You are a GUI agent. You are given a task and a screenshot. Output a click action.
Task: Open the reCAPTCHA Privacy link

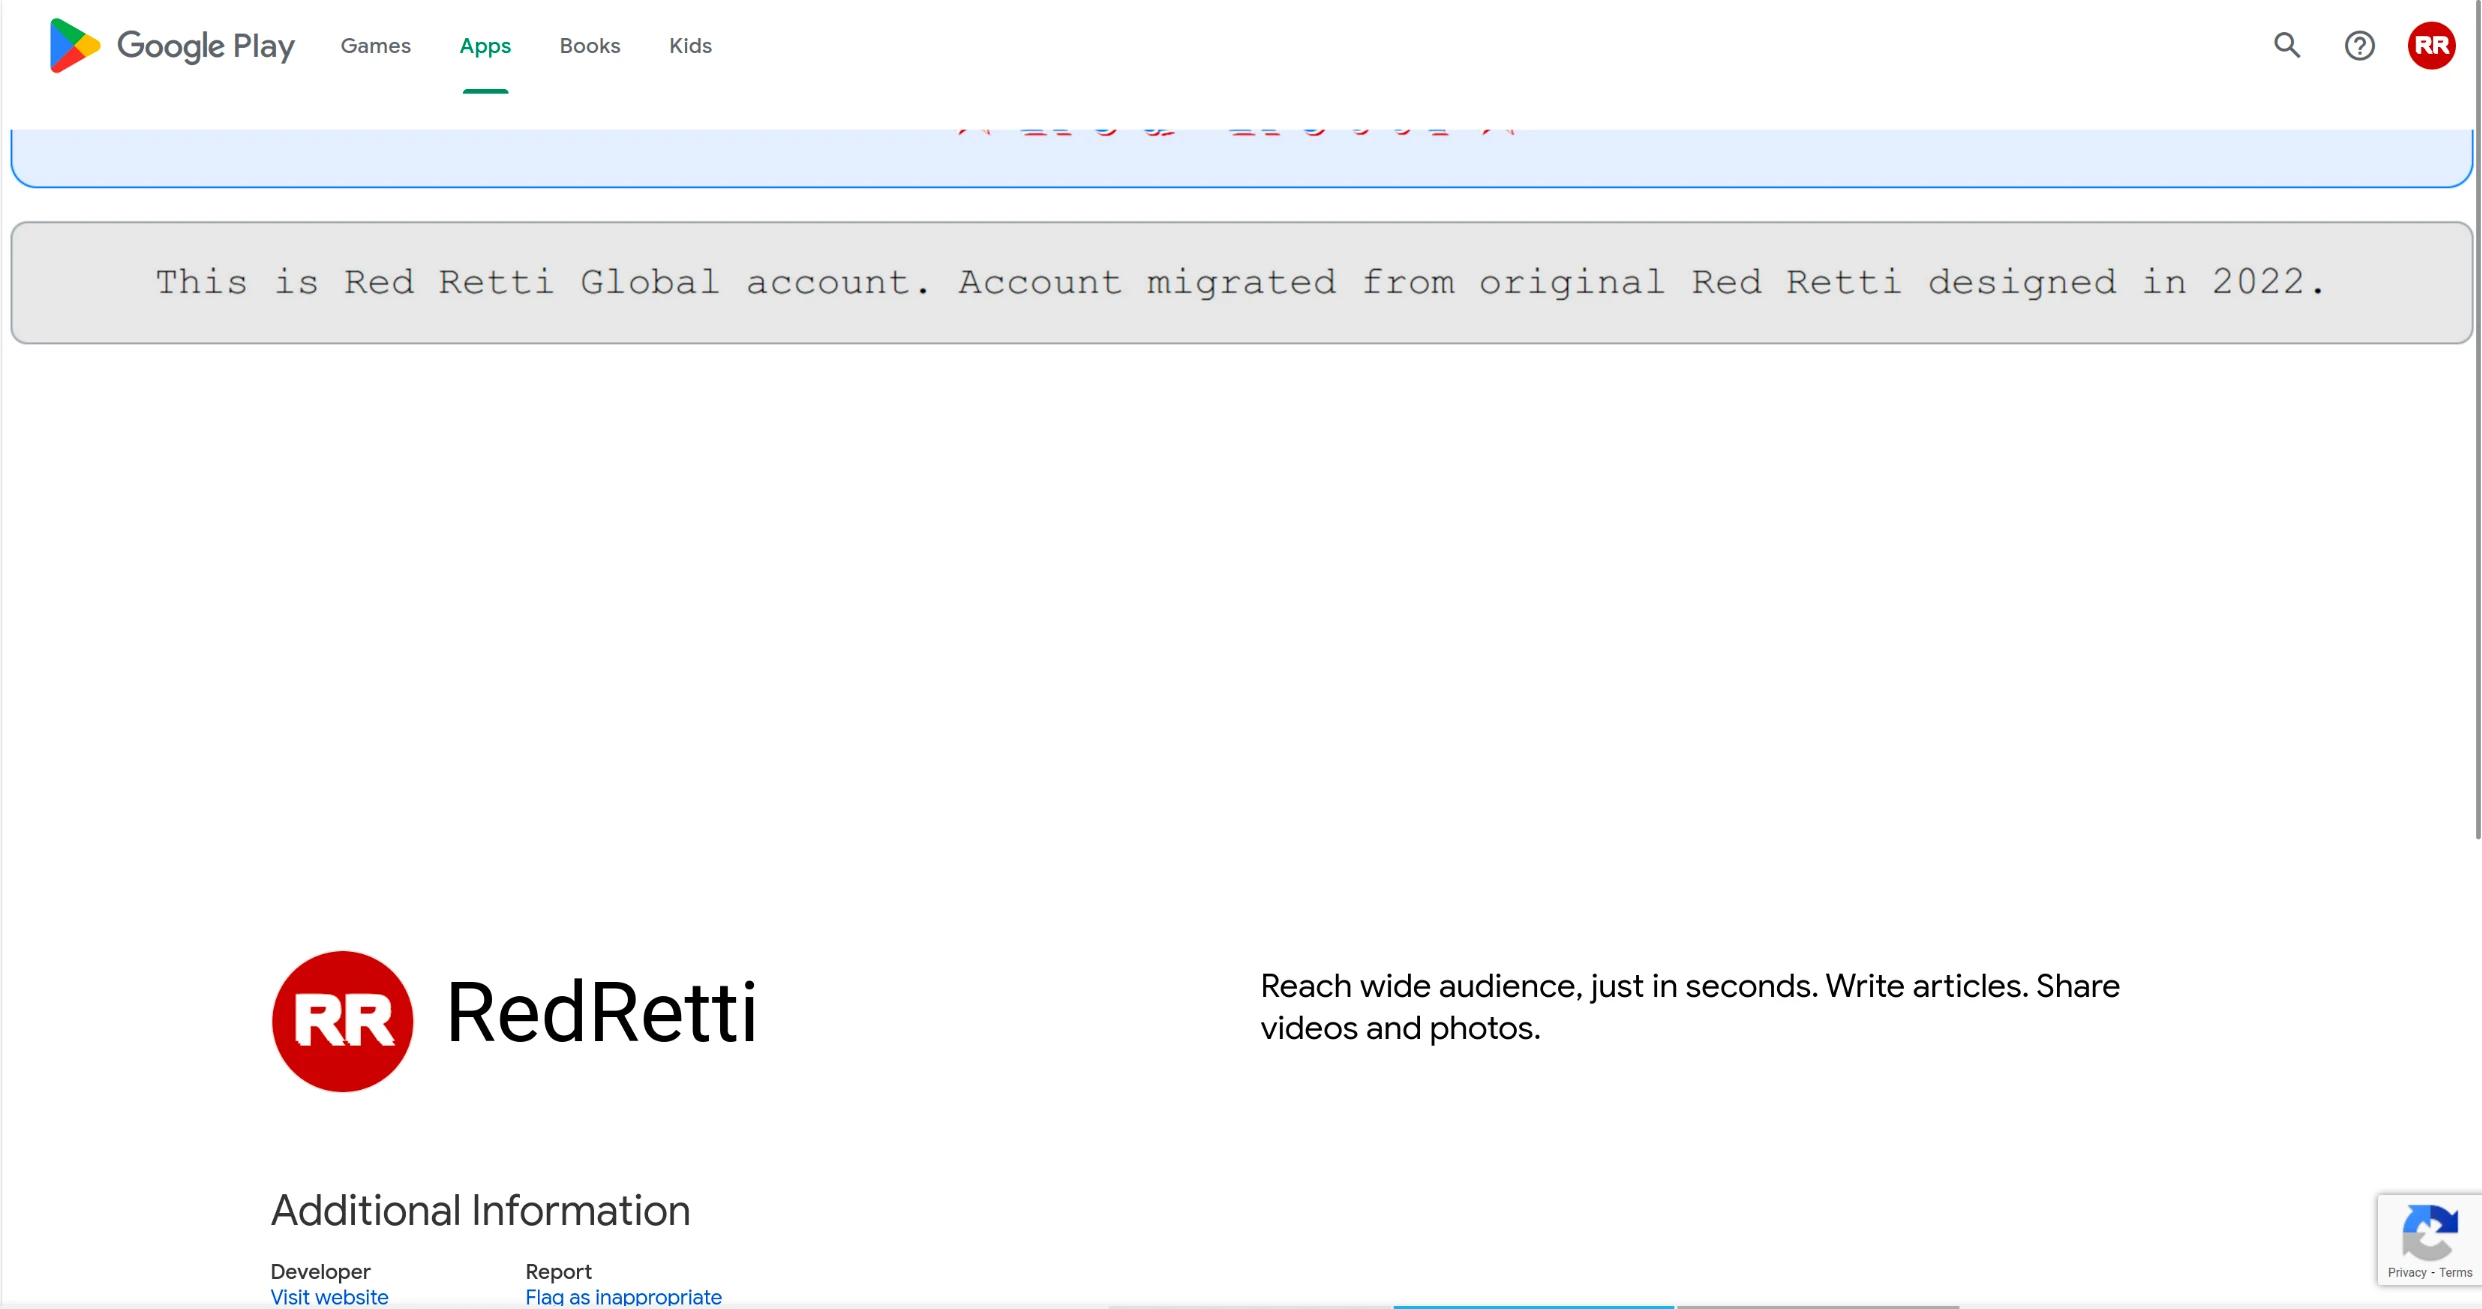tap(2406, 1272)
